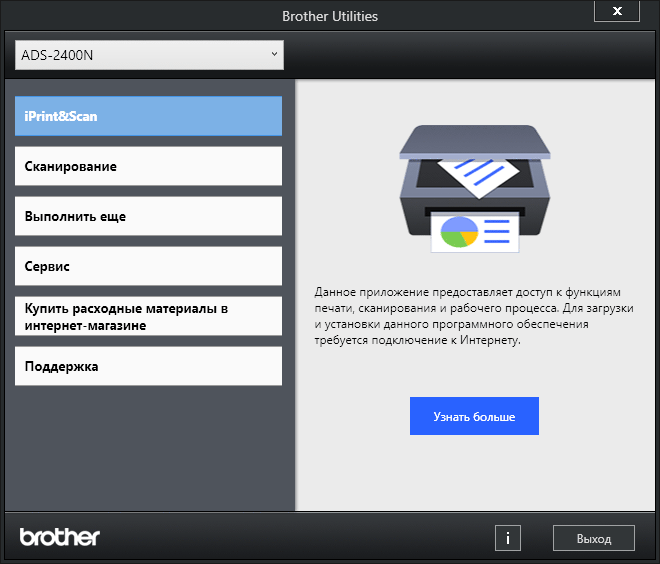Click the iPrint&Scan printer illustration

pyautogui.click(x=475, y=189)
